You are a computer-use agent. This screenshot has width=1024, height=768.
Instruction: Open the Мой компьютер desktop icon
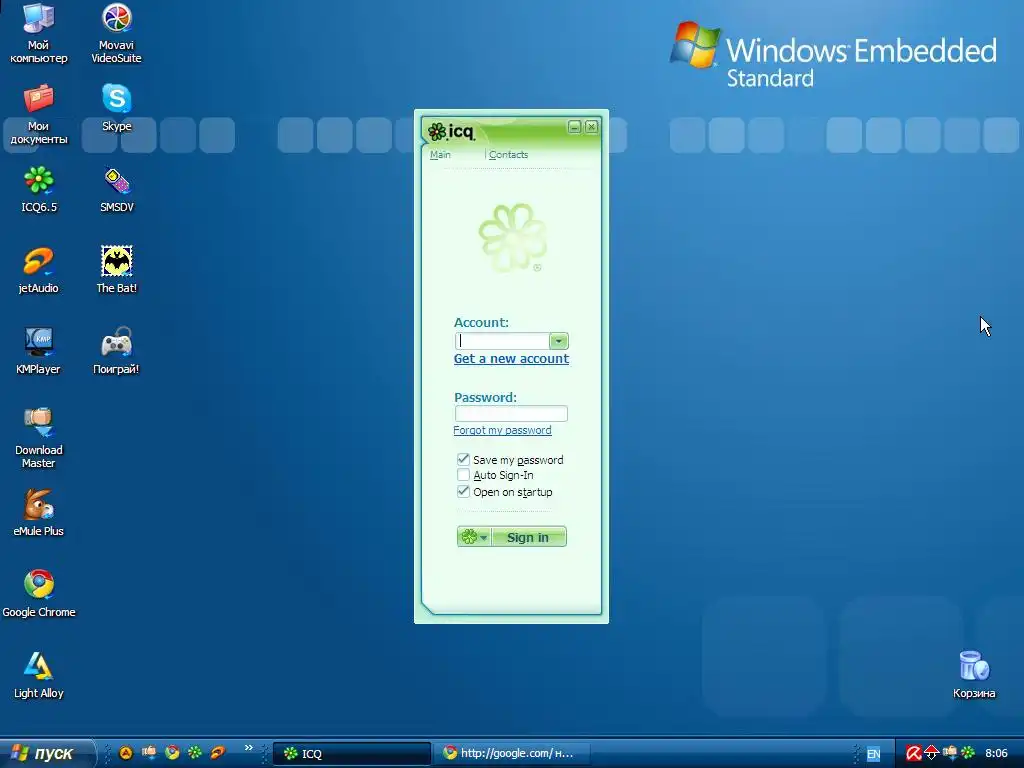coord(39,33)
